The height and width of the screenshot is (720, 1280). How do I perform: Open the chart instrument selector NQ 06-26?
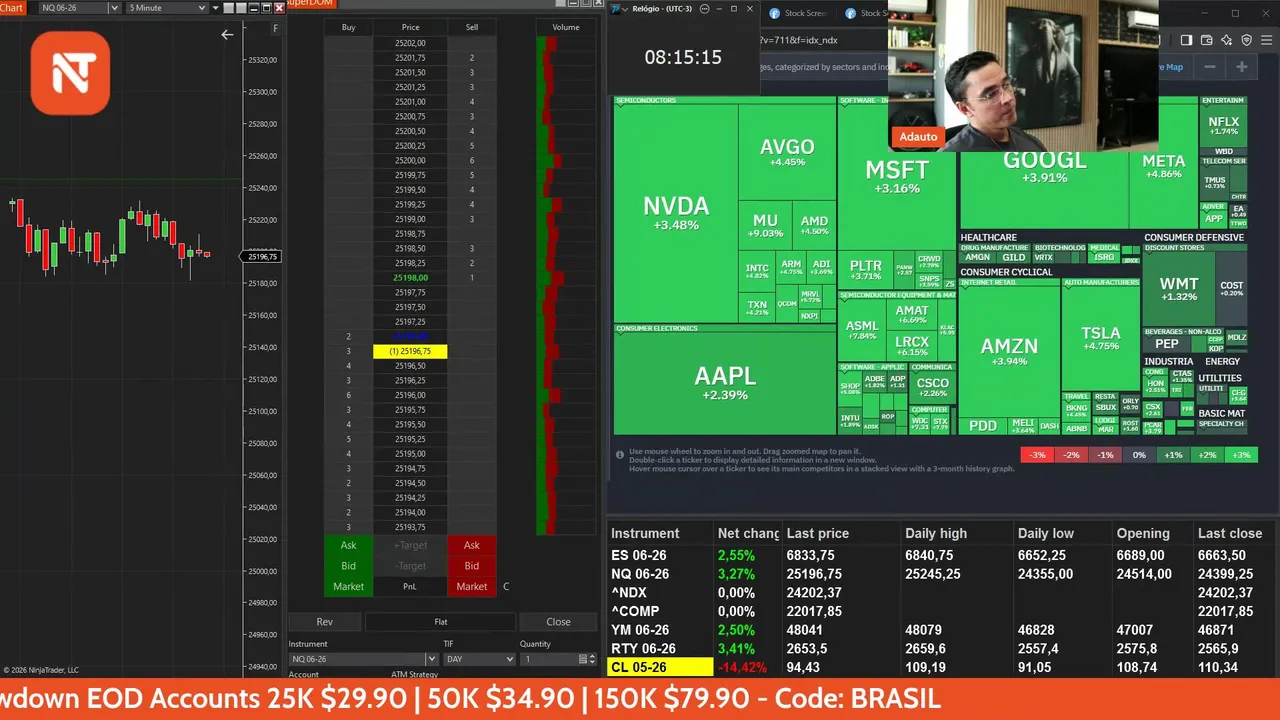(79, 8)
